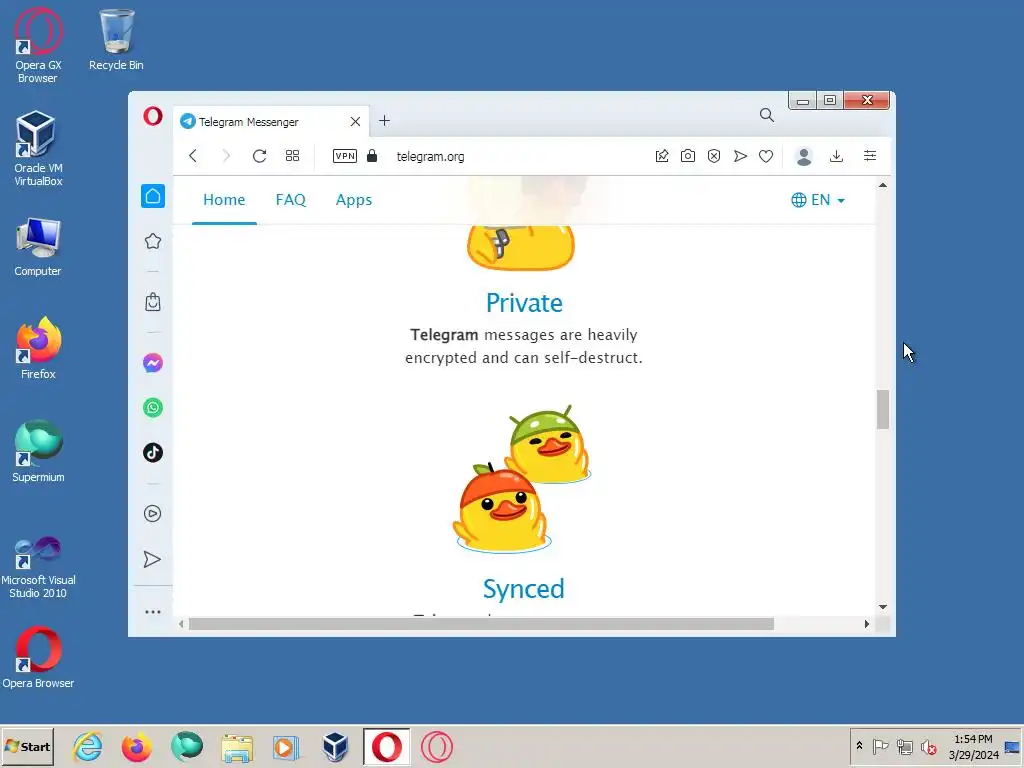The image size is (1024, 768).
Task: Click the muted volume tray icon
Action: [x=928, y=746]
